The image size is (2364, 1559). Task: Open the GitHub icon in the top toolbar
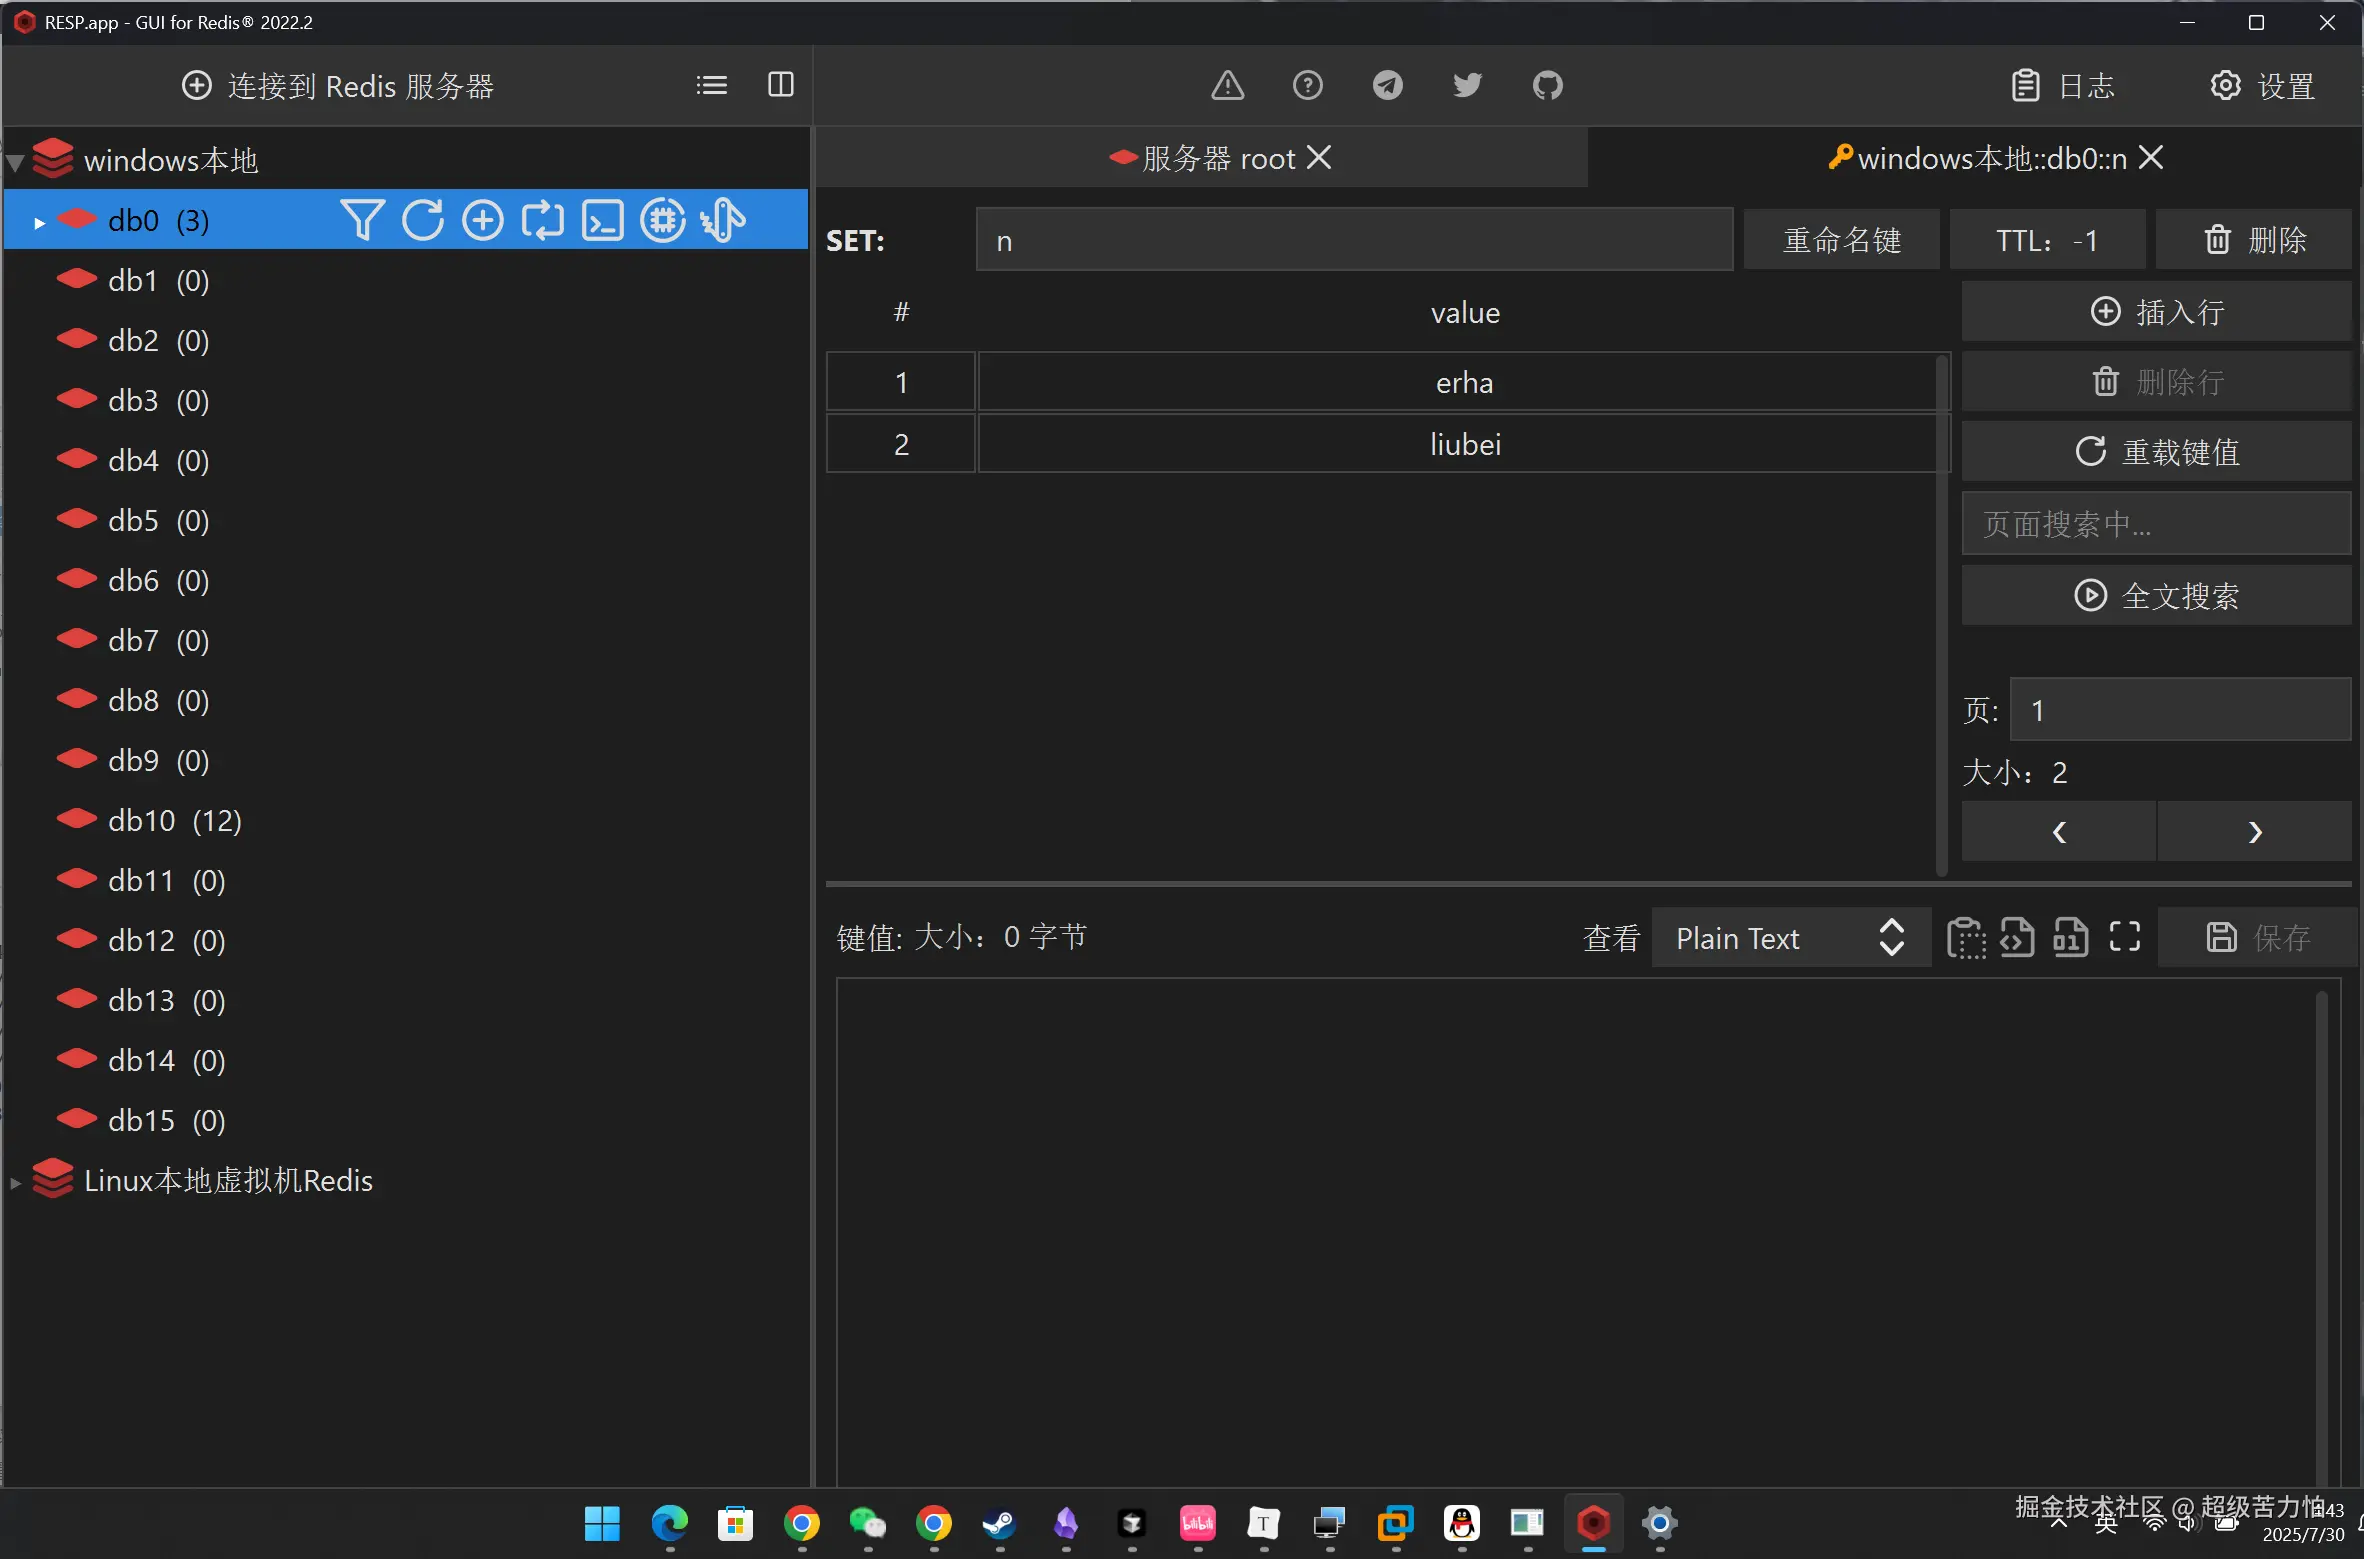click(1547, 86)
